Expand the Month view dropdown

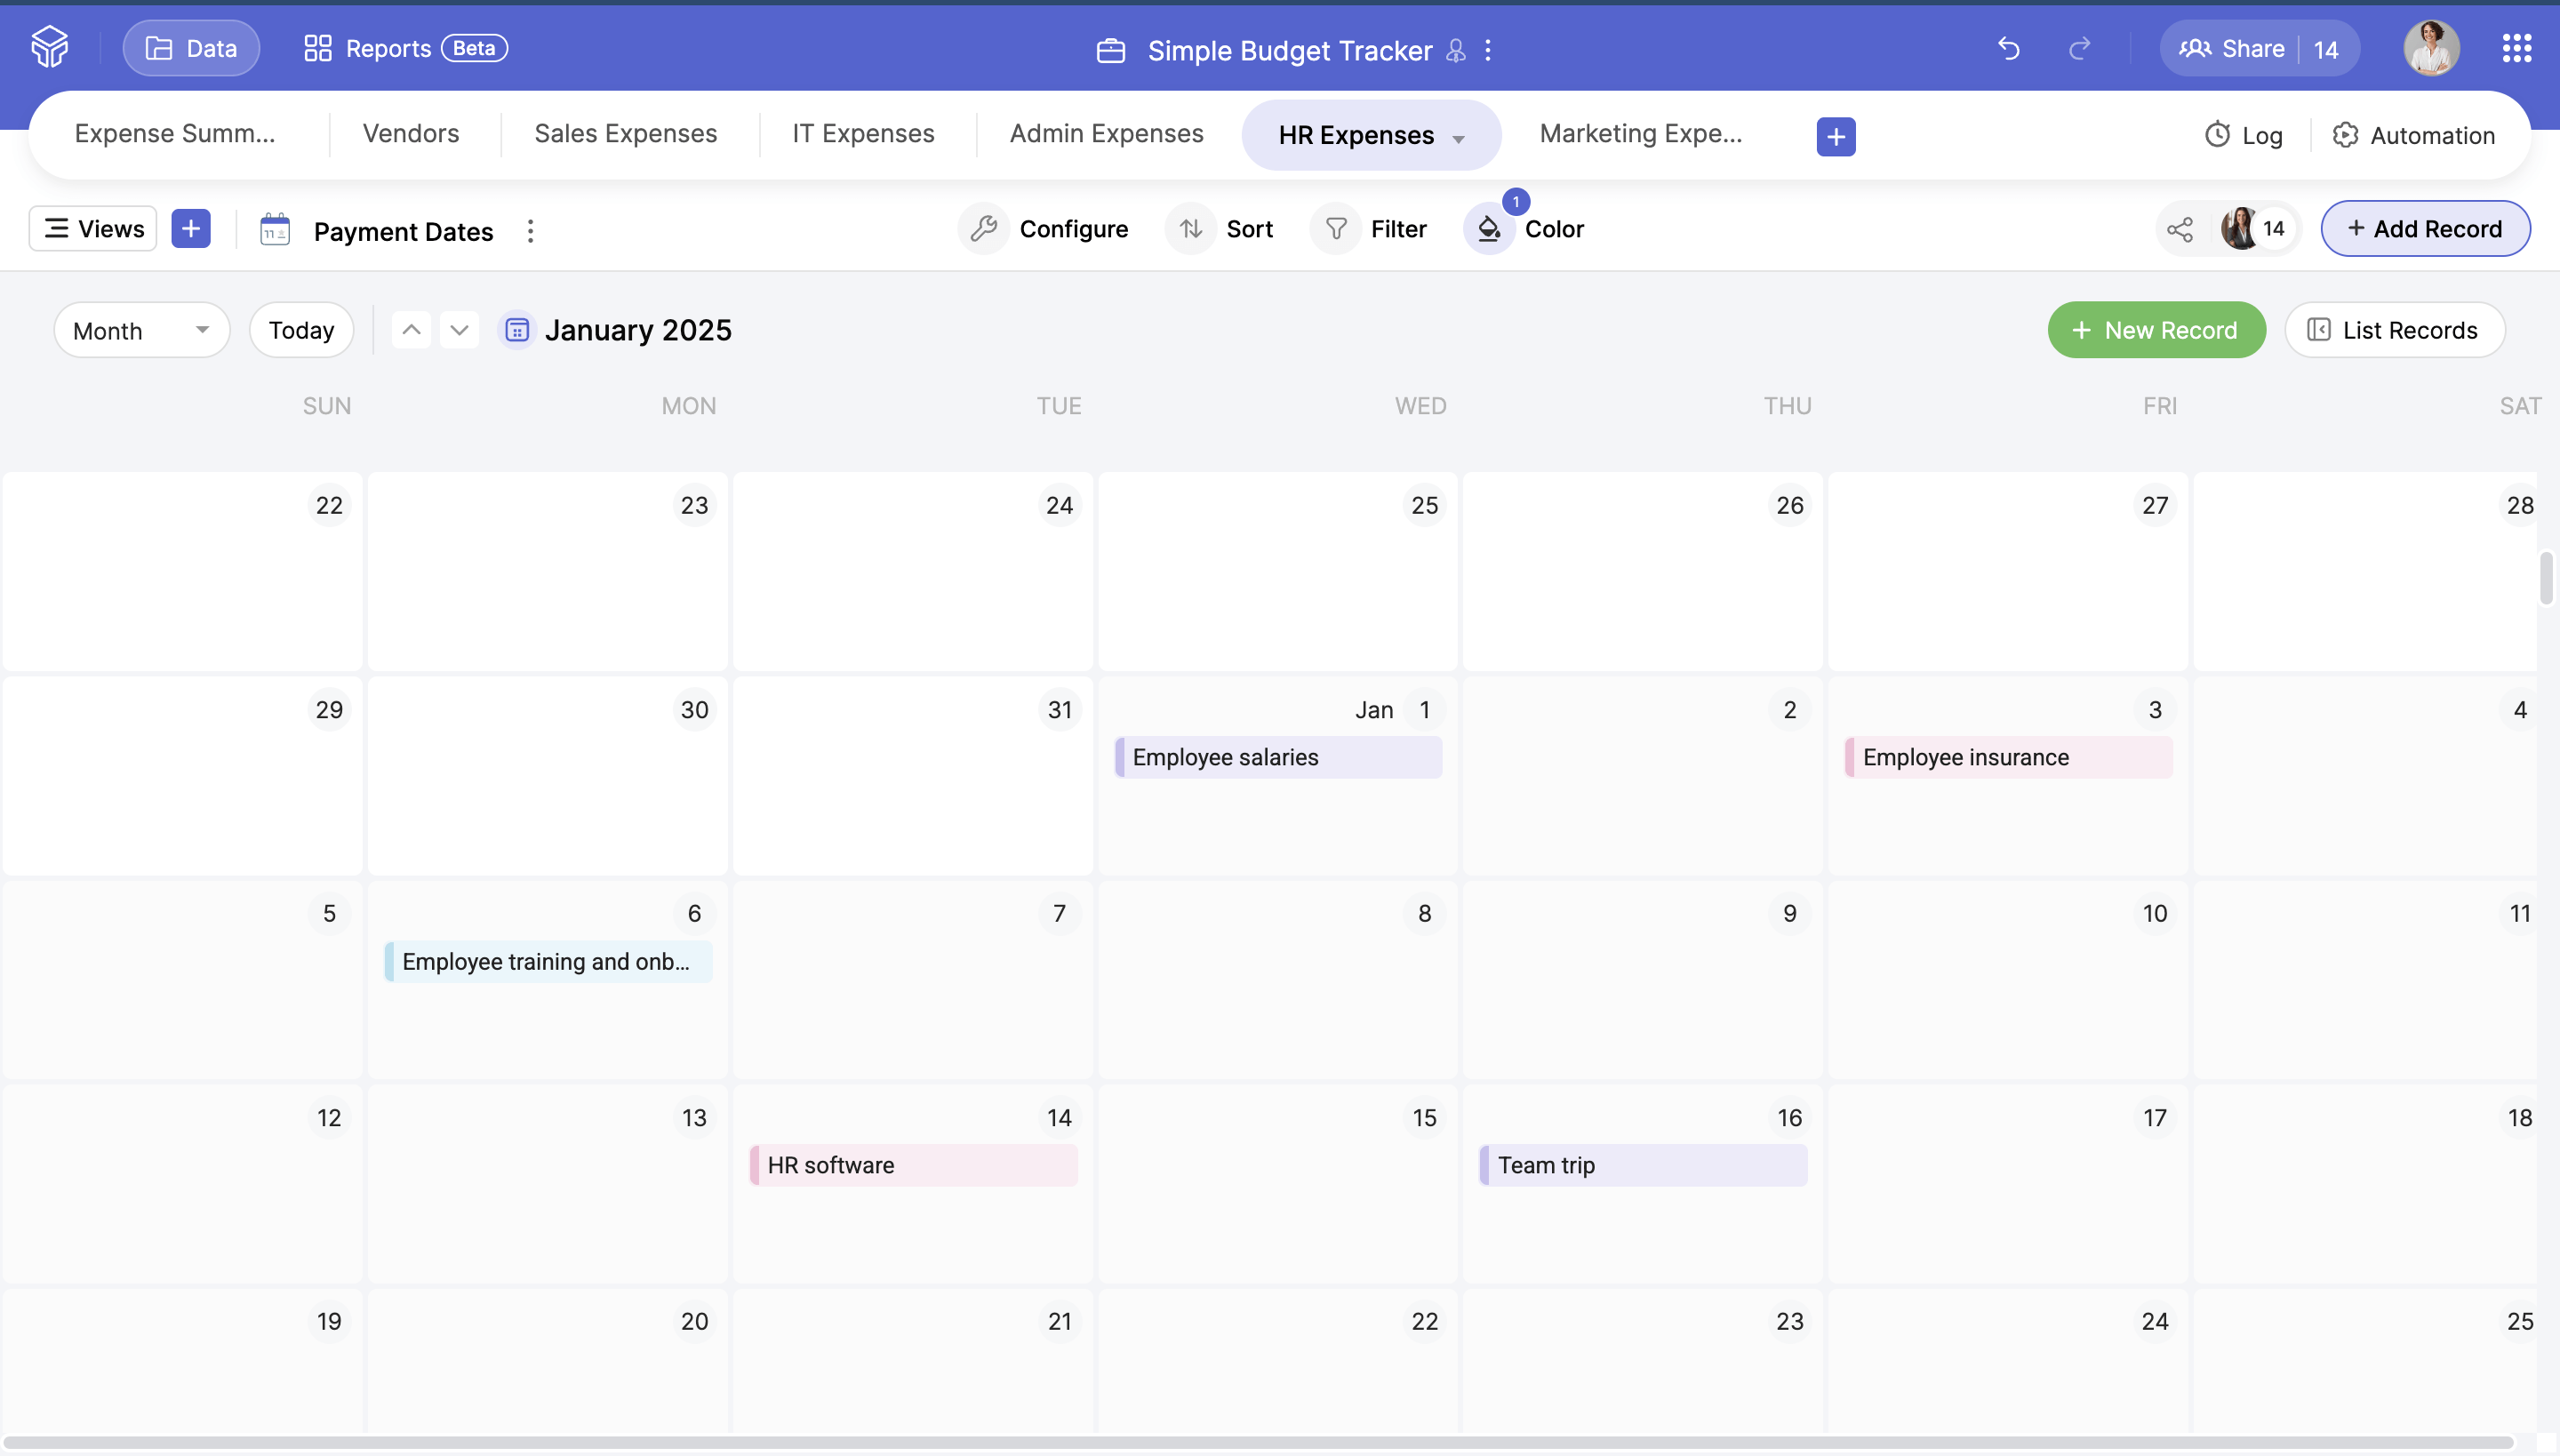click(x=141, y=330)
